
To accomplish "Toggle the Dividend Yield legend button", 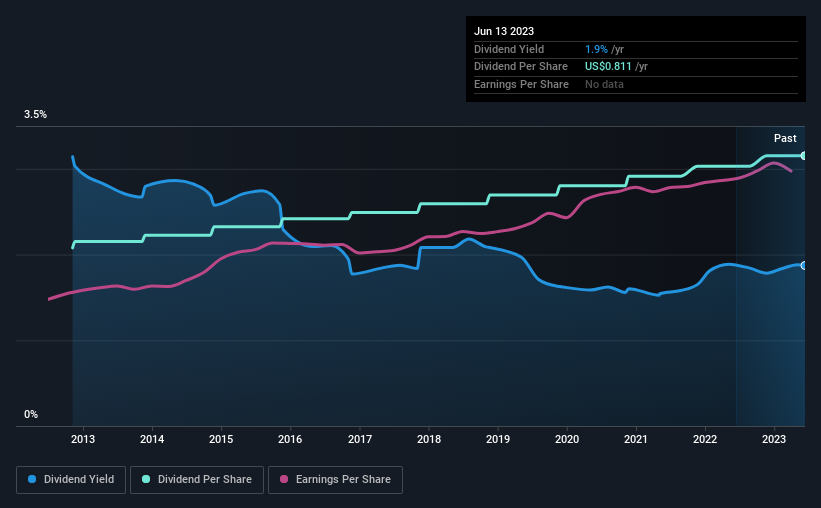I will [x=71, y=480].
